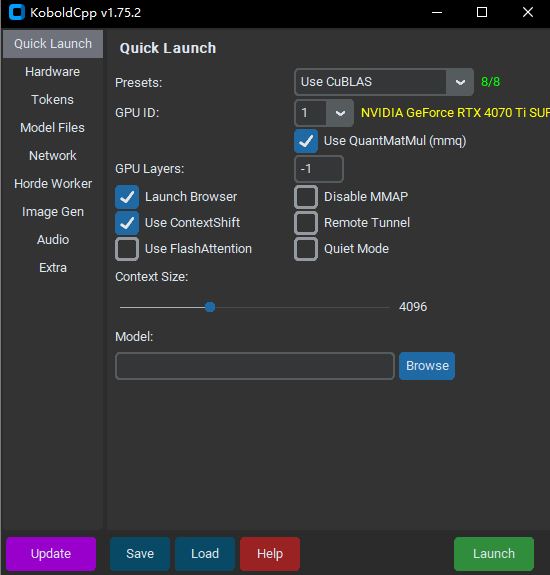Click the KoboldCpp app icon in title bar
Viewport: 550px width, 575px height.
[x=16, y=12]
